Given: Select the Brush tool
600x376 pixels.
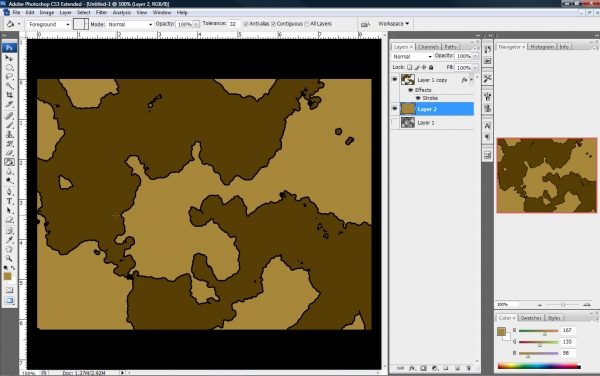Looking at the screenshot, I should coord(9,125).
